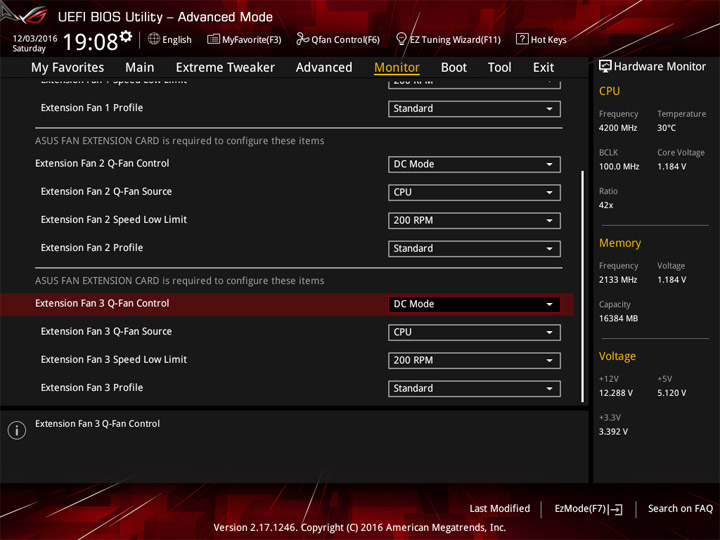Open the Exit tab

(543, 68)
